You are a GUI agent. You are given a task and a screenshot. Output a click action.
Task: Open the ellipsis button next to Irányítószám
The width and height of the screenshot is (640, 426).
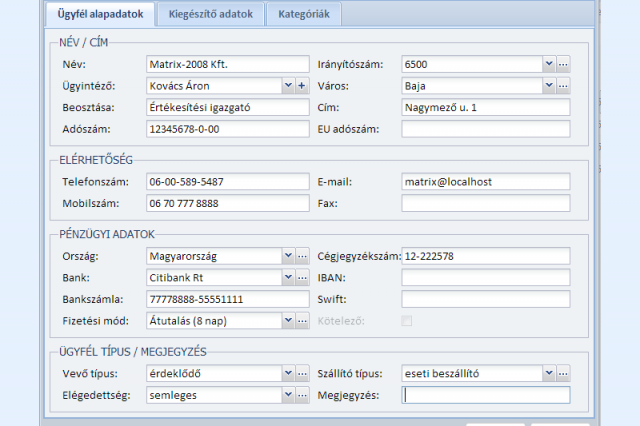563,65
